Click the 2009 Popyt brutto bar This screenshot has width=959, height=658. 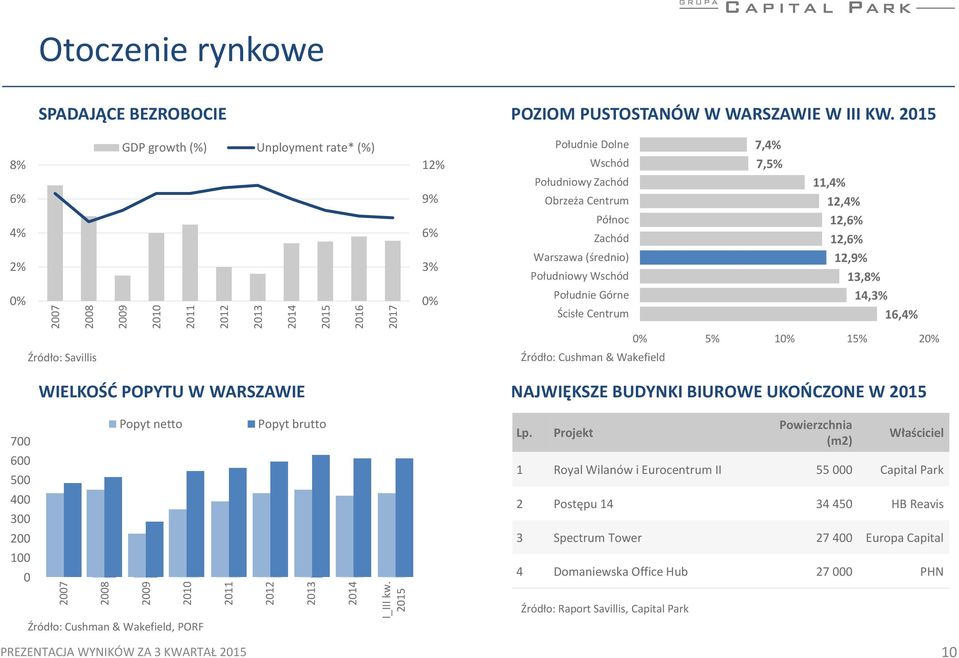click(155, 549)
